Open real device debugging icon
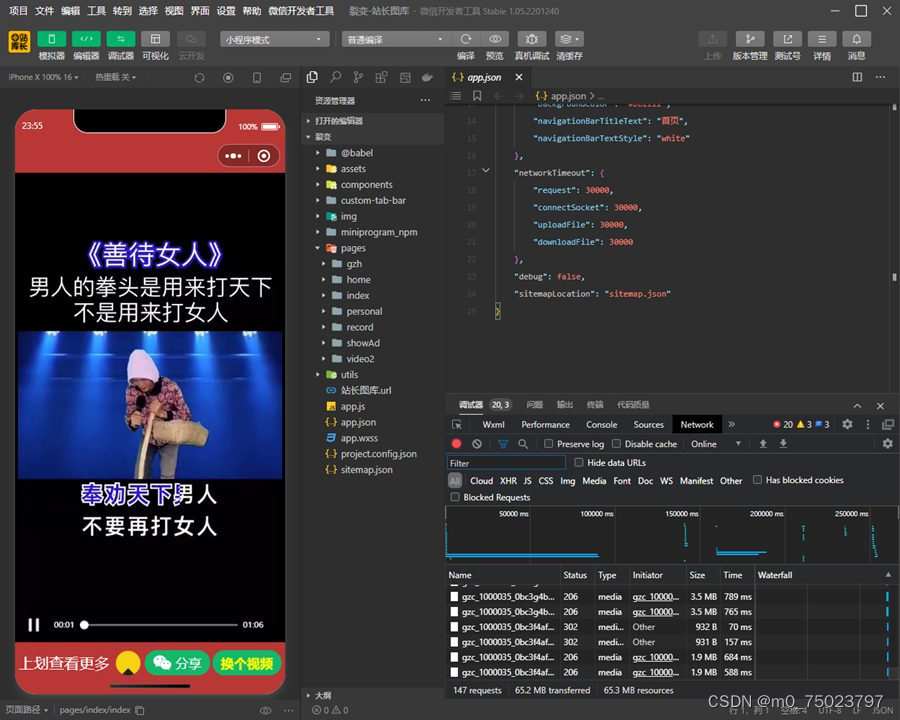 (532, 39)
